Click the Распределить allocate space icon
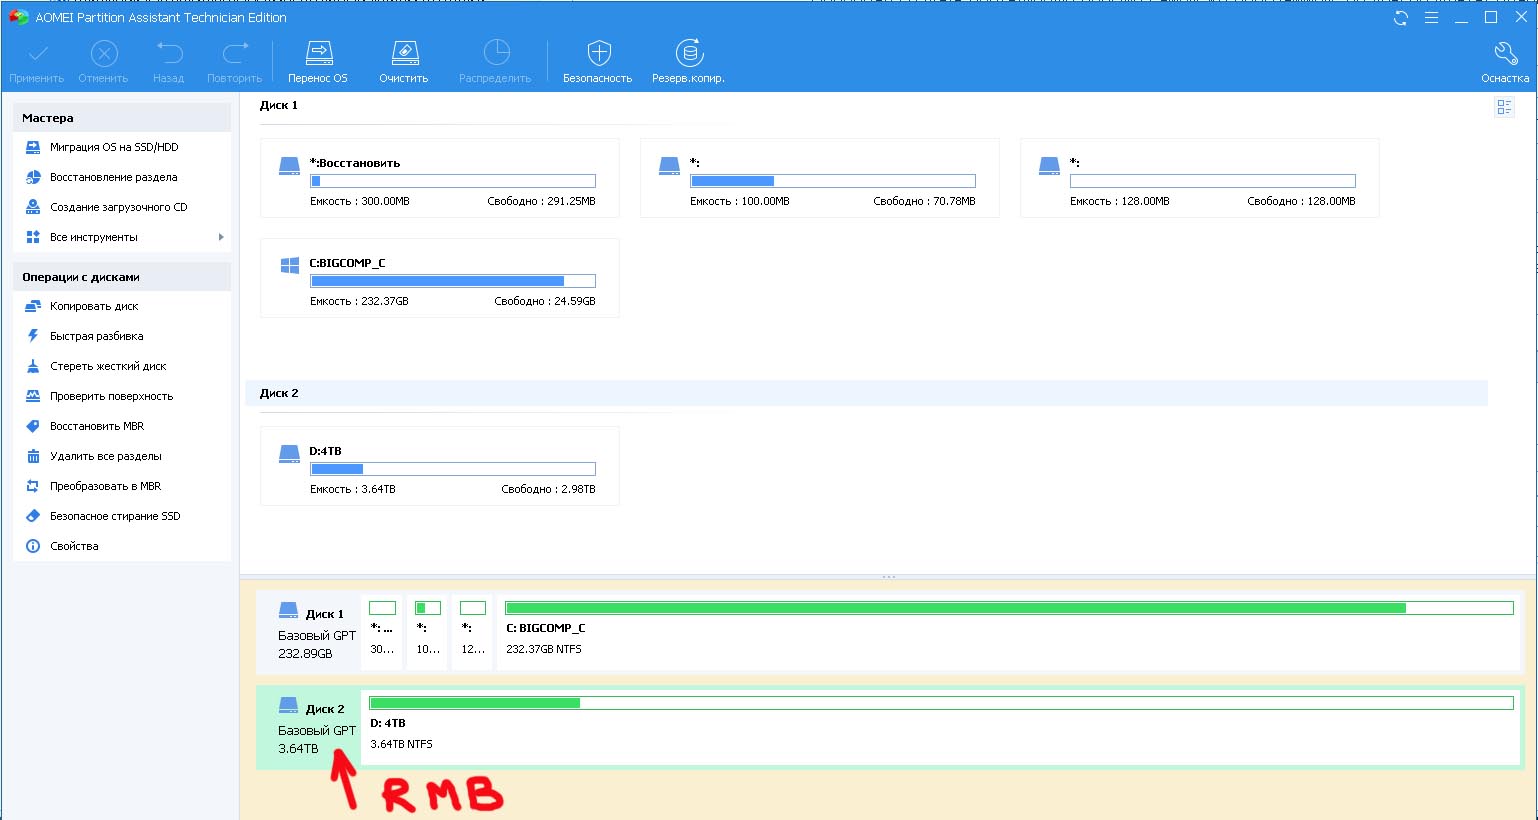 [496, 53]
